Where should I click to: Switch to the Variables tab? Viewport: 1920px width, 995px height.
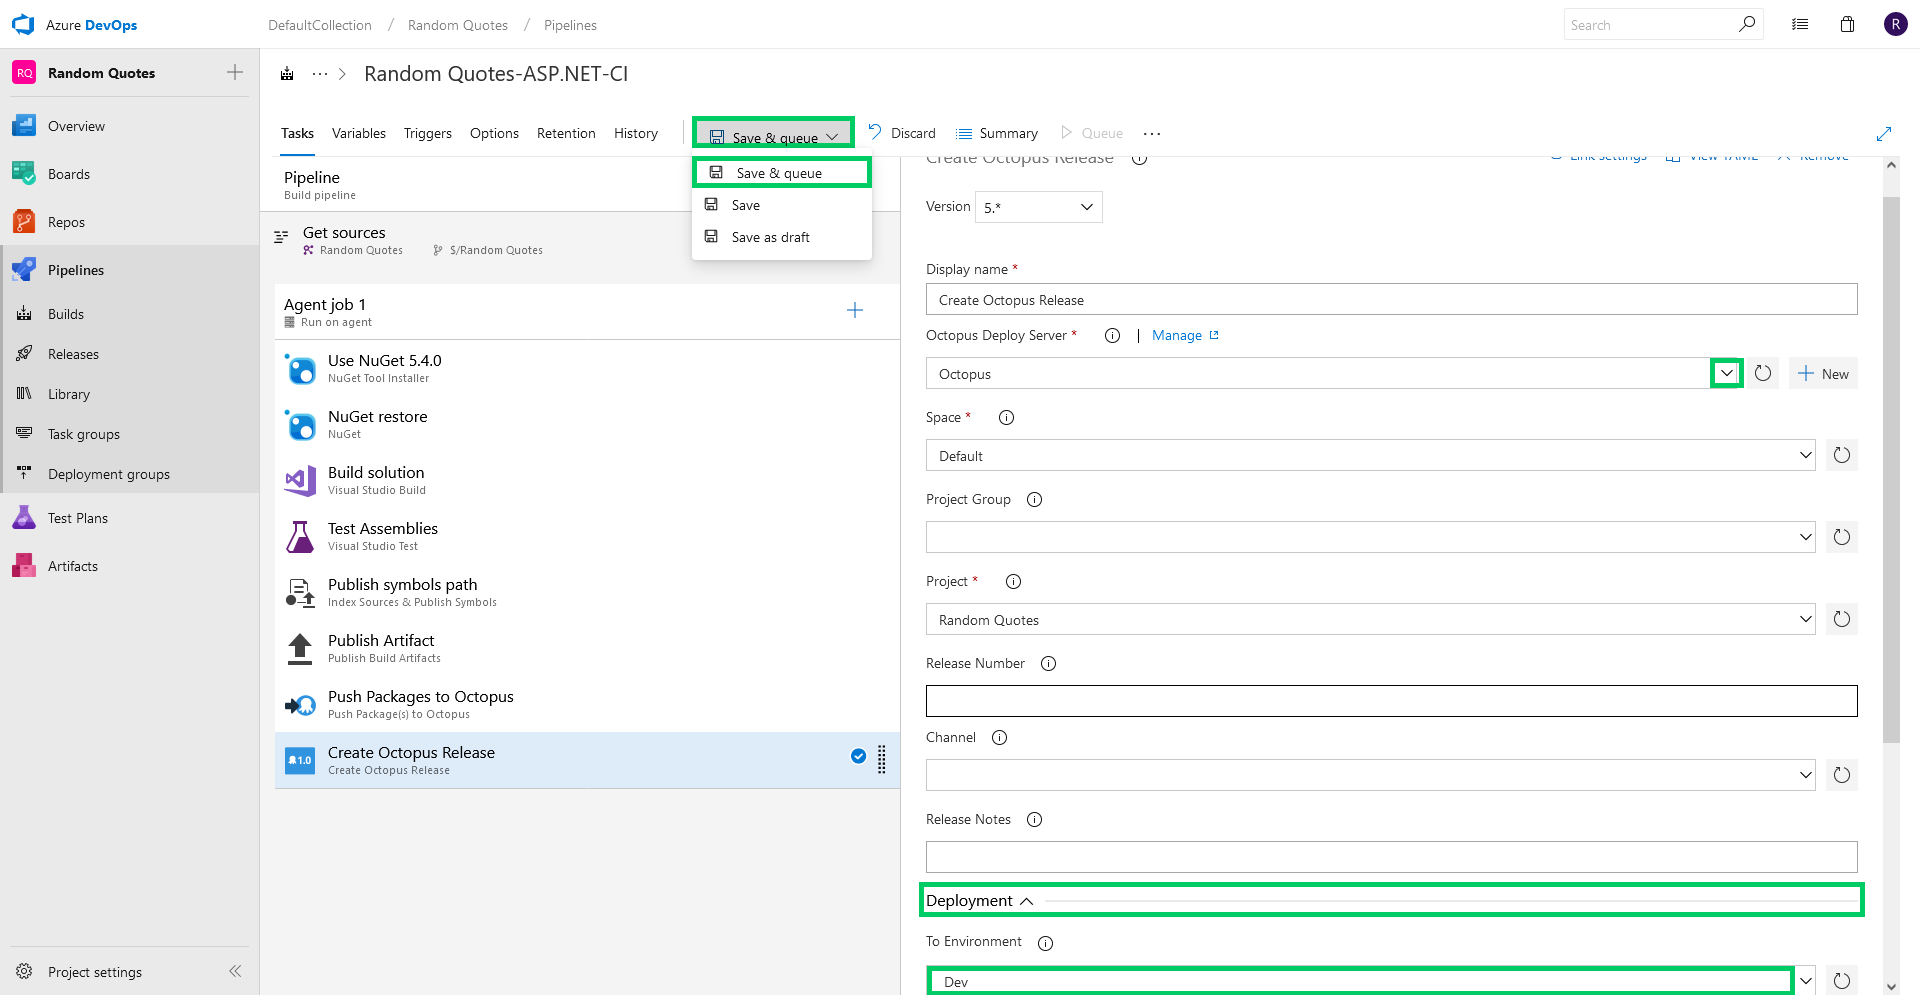click(x=359, y=133)
